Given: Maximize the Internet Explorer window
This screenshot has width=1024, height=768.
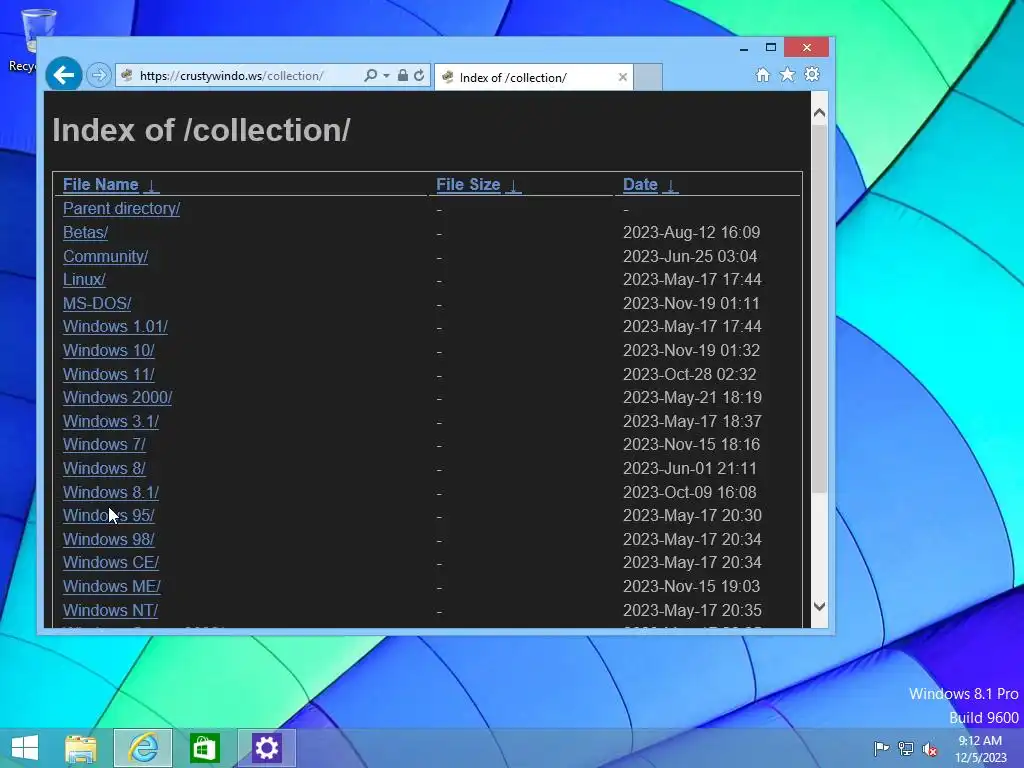Looking at the screenshot, I should pos(771,48).
